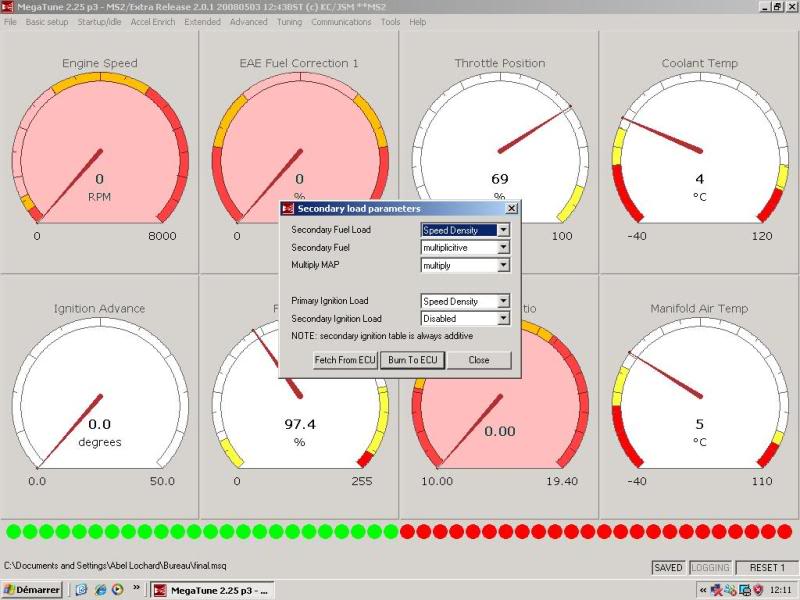Click the Primary Ignition Load label
This screenshot has width=800, height=600.
[x=330, y=301]
